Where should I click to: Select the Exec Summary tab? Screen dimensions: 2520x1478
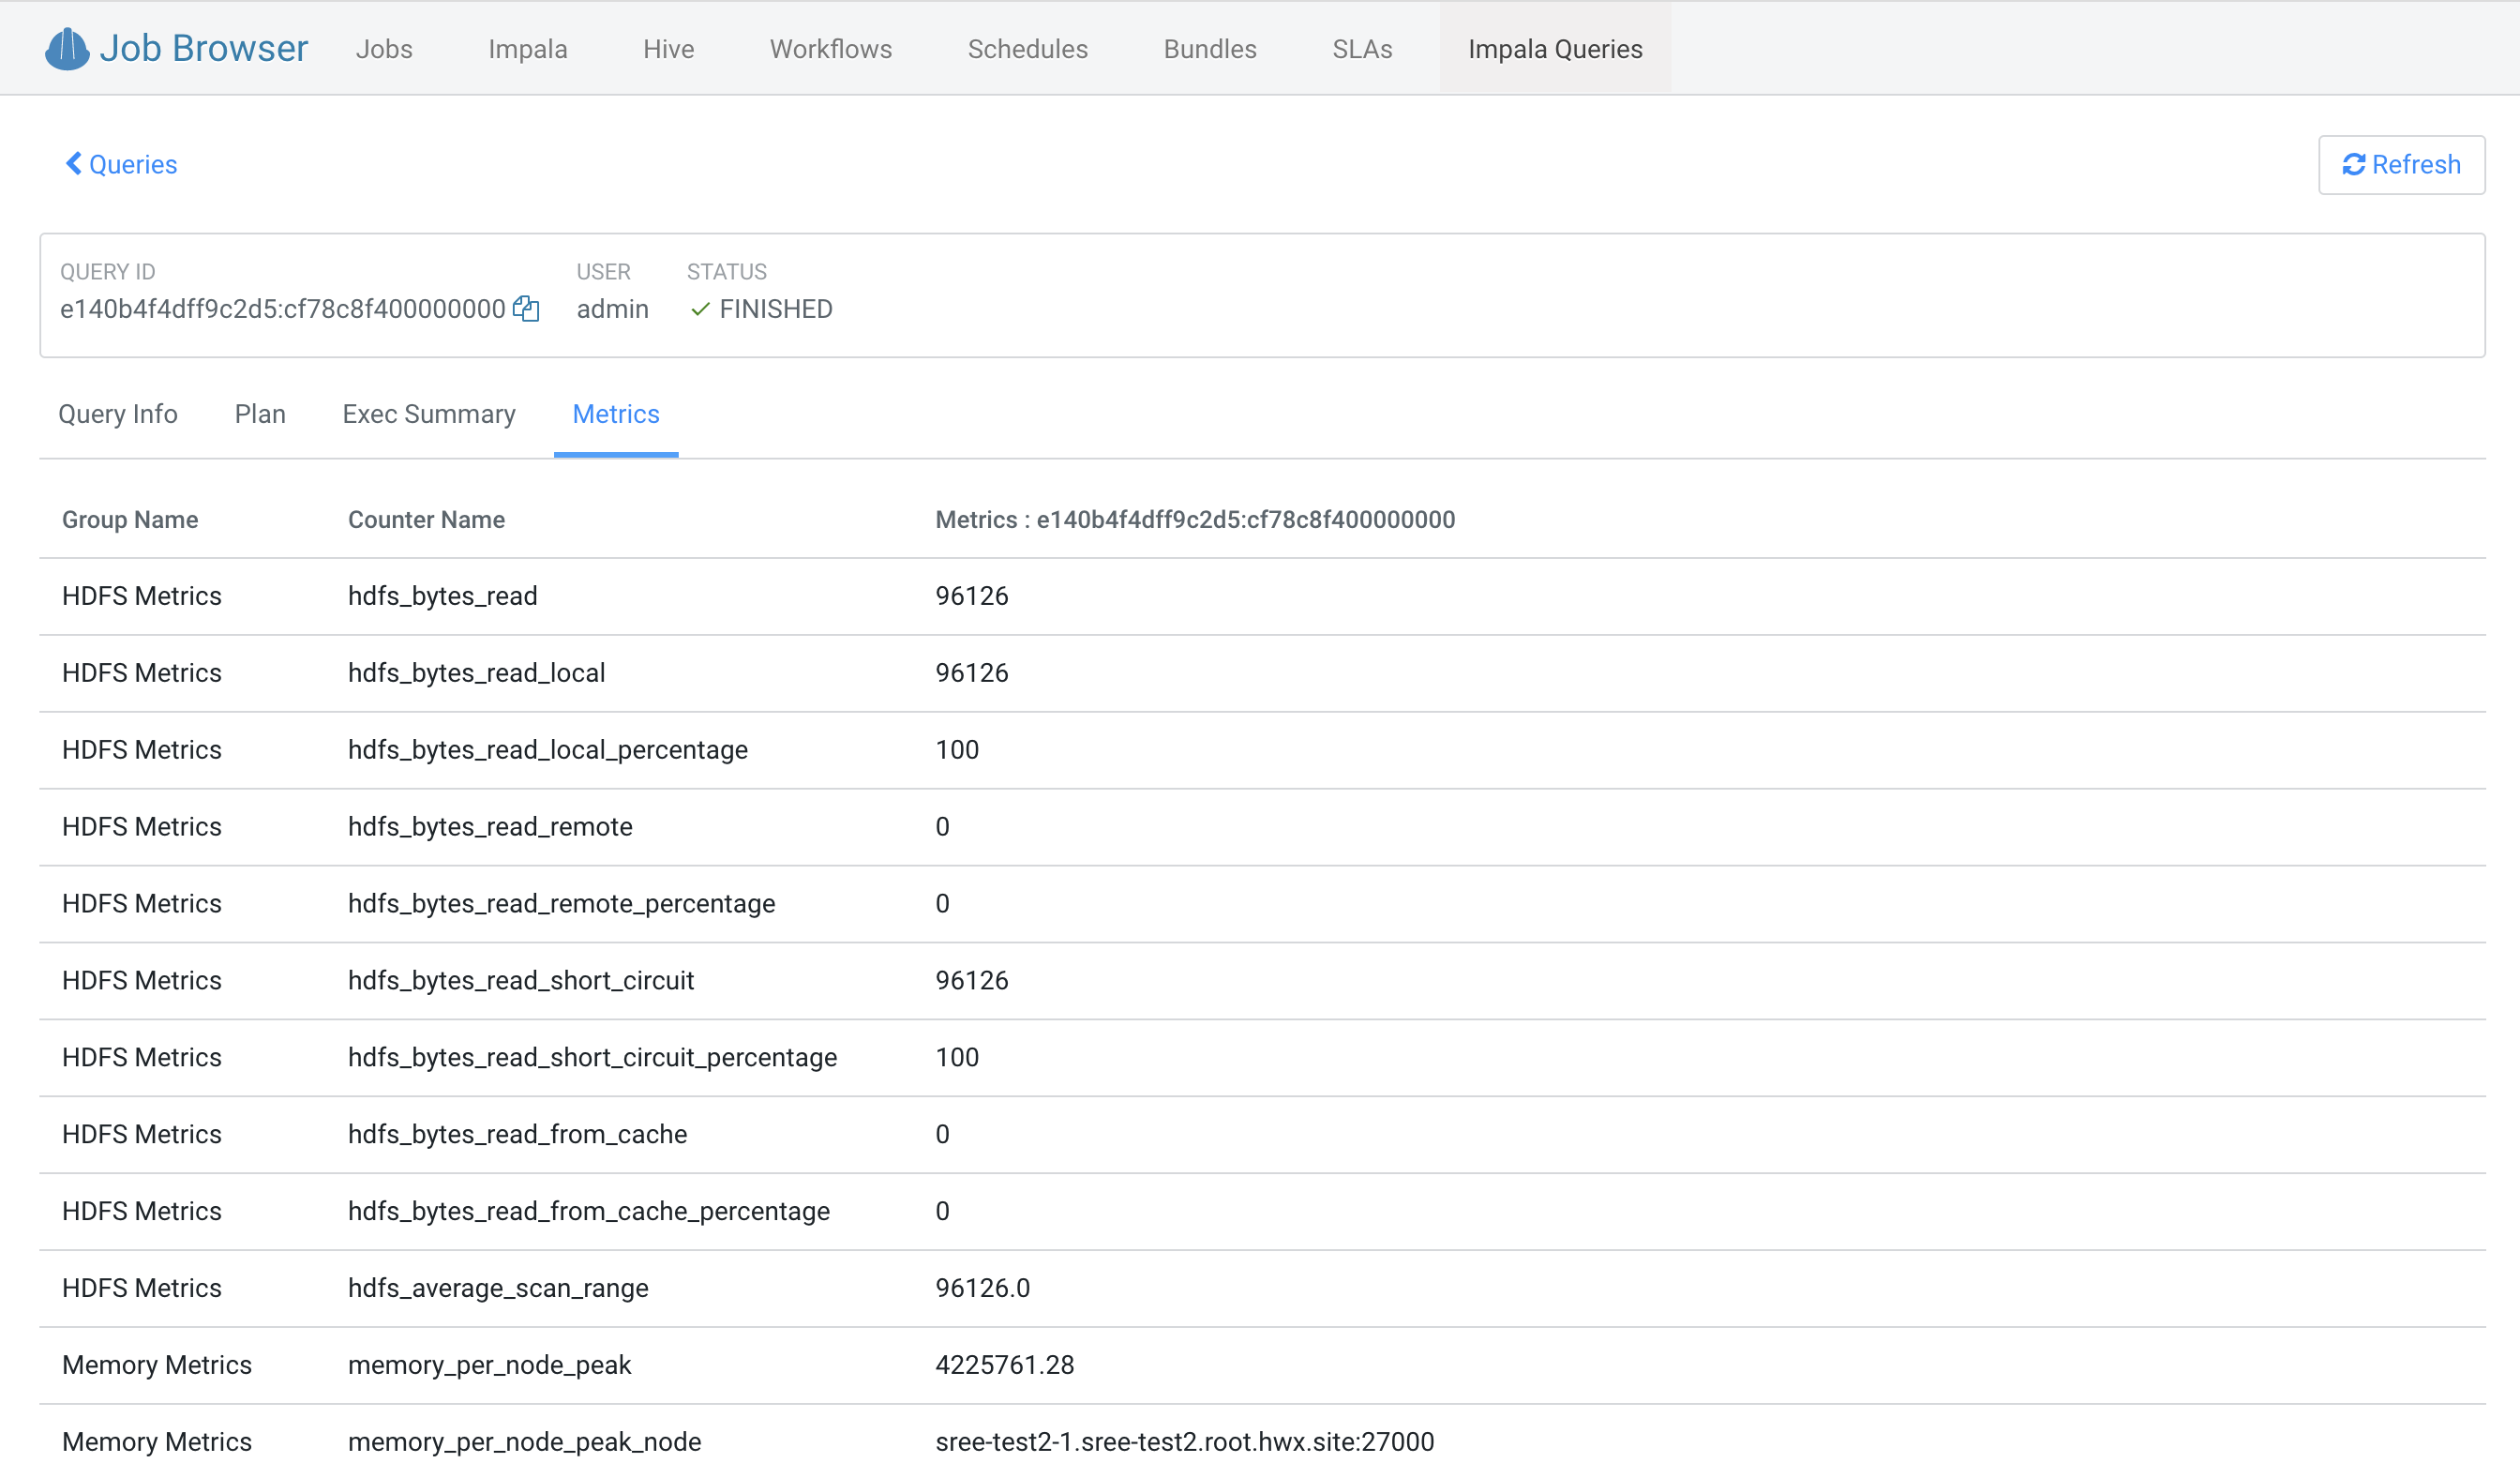[427, 414]
